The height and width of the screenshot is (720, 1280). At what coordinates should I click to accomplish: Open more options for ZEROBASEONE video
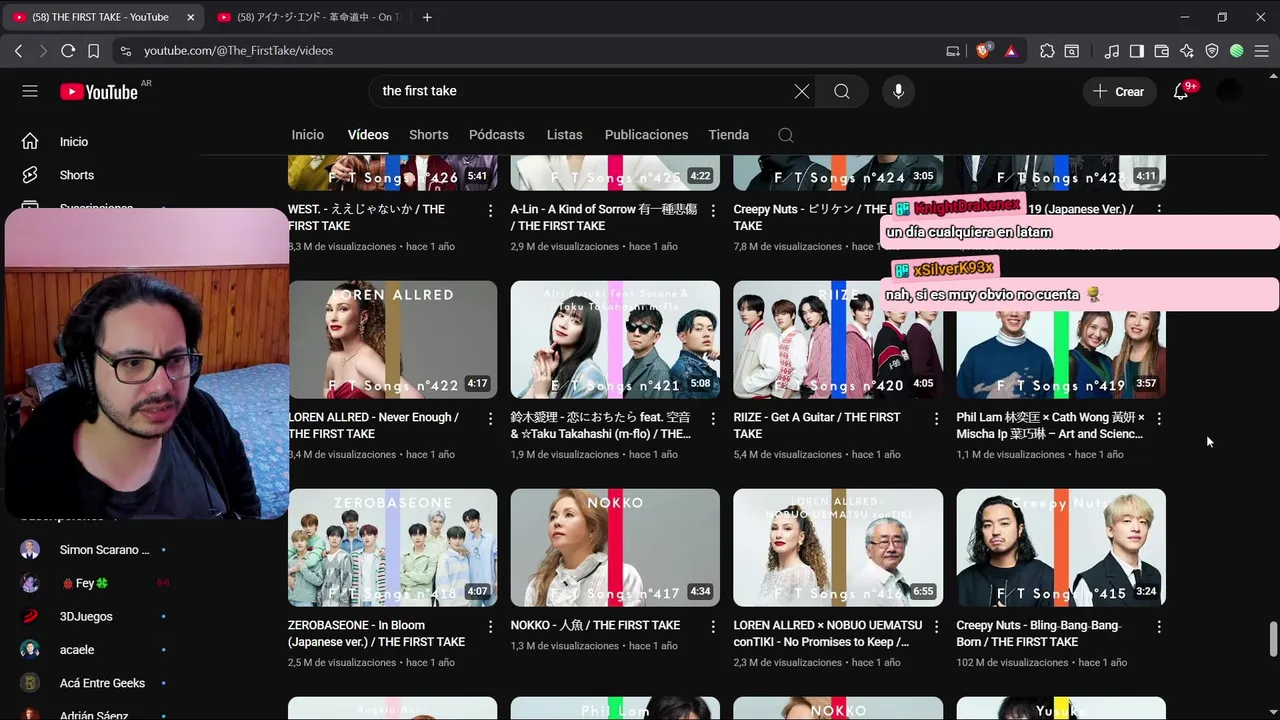pyautogui.click(x=490, y=626)
